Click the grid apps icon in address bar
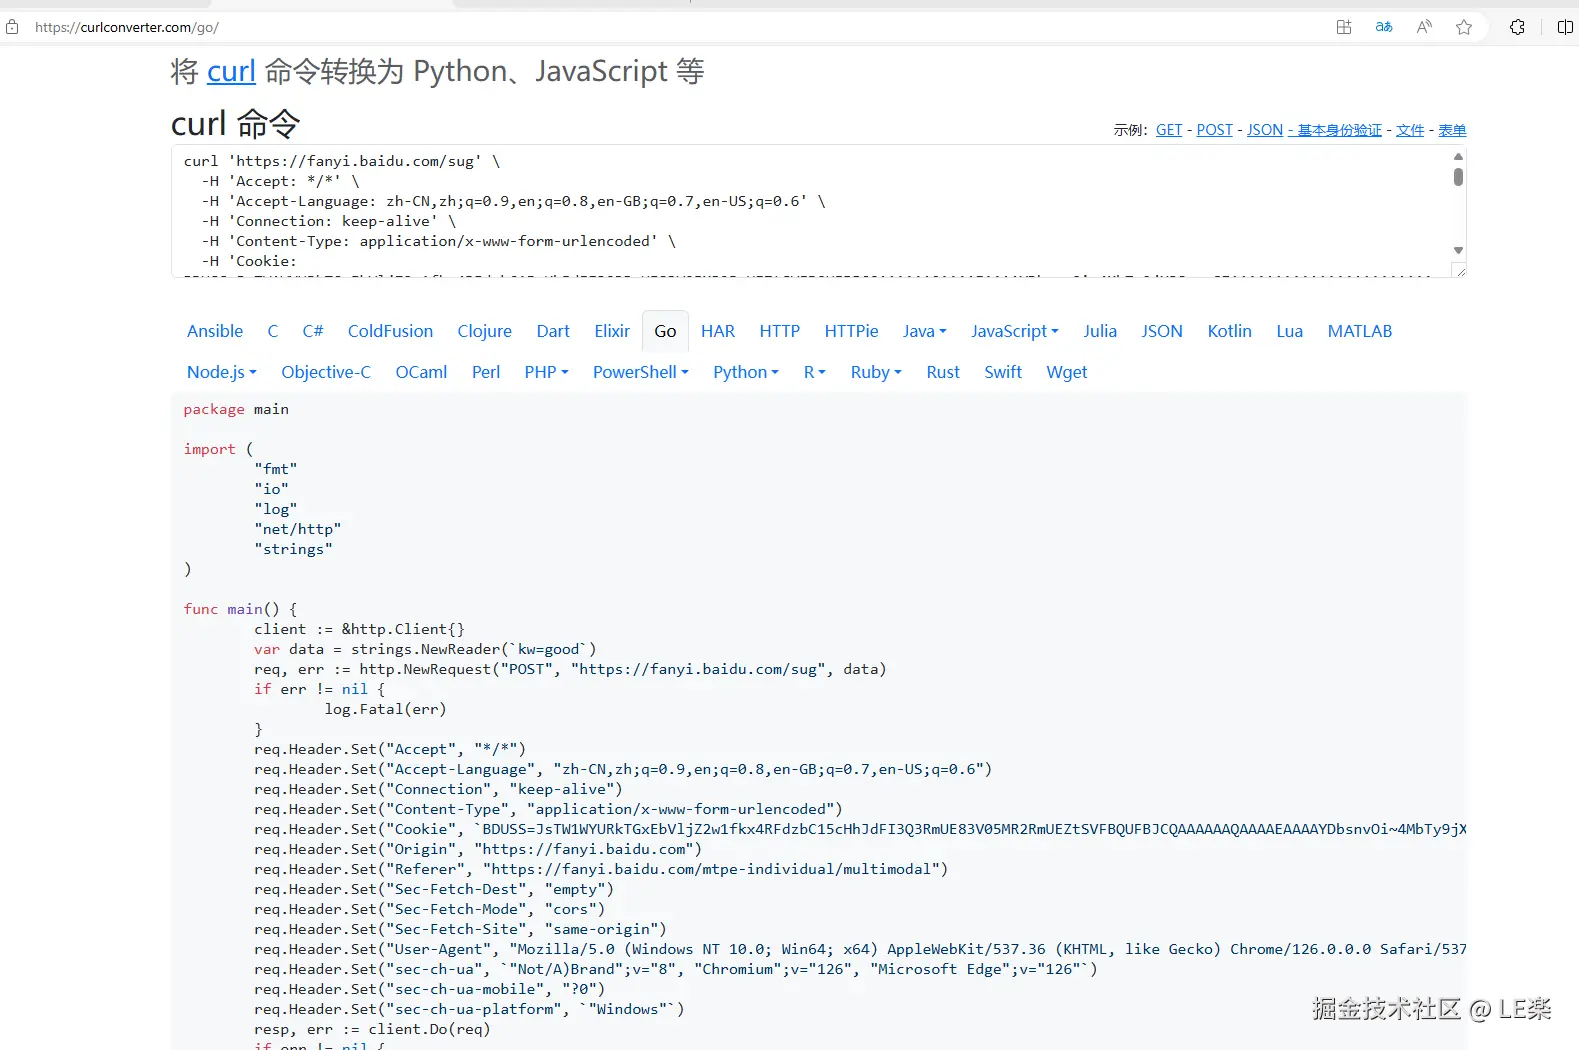 1344,27
